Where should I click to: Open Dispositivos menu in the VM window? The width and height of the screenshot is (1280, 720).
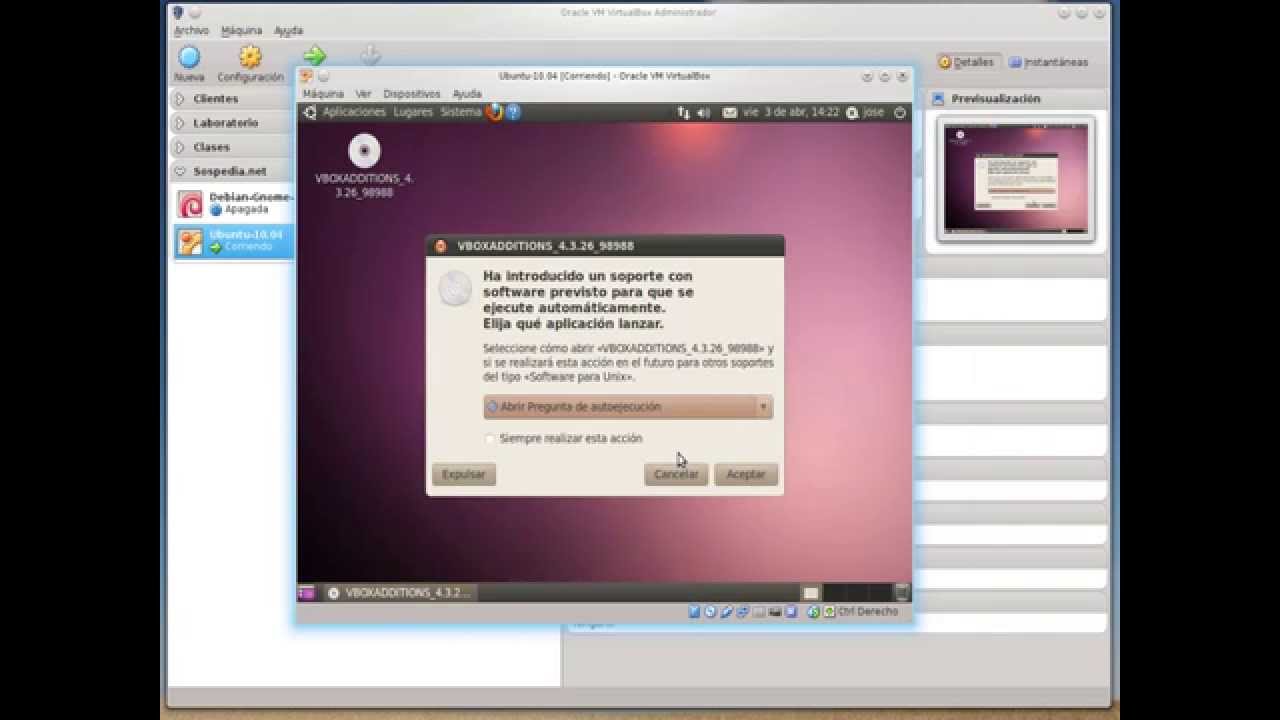[x=412, y=94]
